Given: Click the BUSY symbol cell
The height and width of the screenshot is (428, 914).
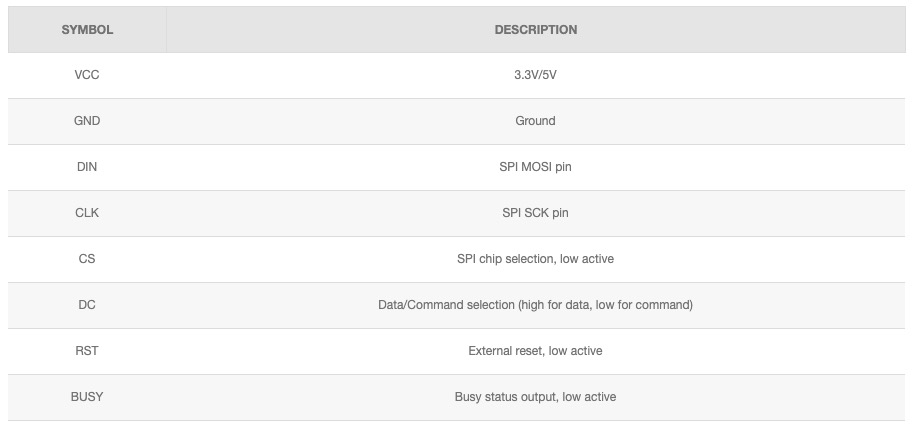Looking at the screenshot, I should [x=87, y=397].
